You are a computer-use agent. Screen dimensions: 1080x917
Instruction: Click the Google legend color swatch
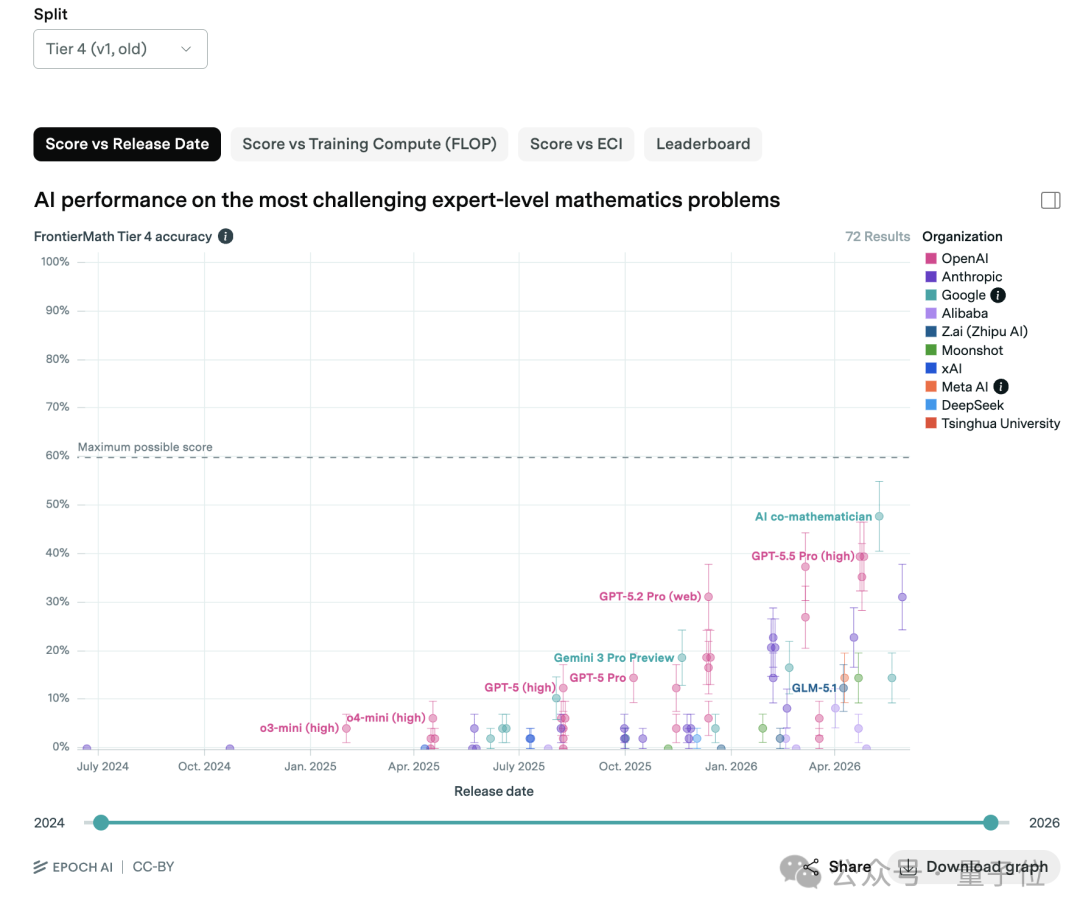931,295
